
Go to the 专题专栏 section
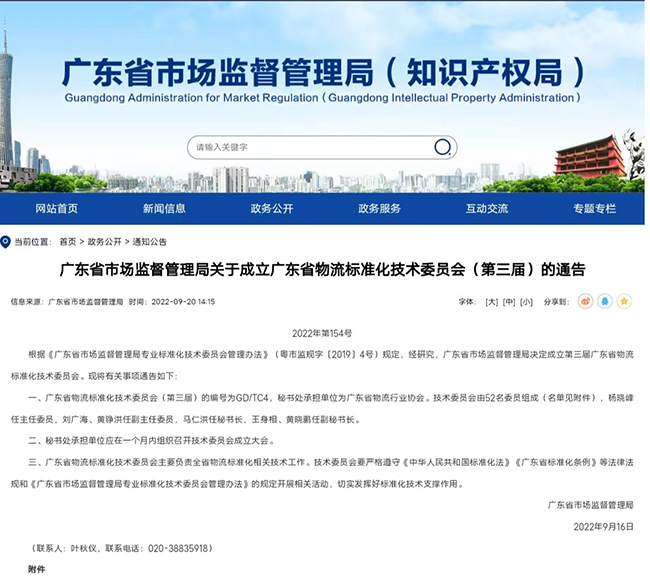(x=594, y=208)
